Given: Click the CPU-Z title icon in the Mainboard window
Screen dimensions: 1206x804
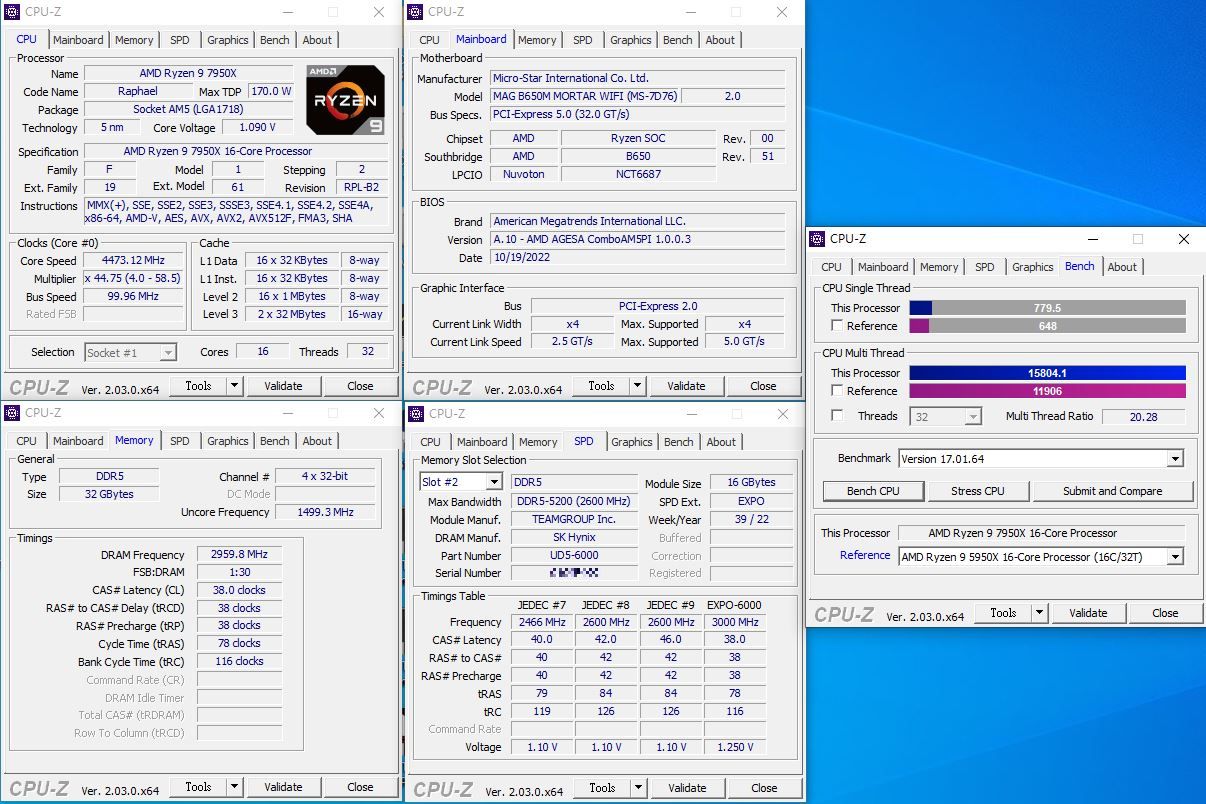Looking at the screenshot, I should tap(415, 12).
